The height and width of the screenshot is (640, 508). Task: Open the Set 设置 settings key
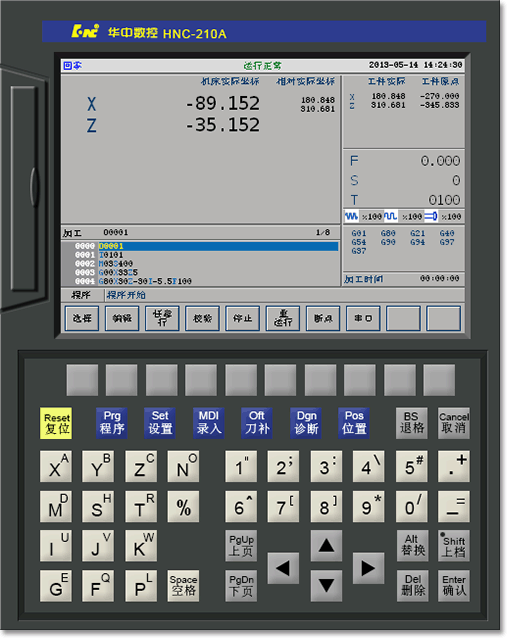pyautogui.click(x=160, y=424)
